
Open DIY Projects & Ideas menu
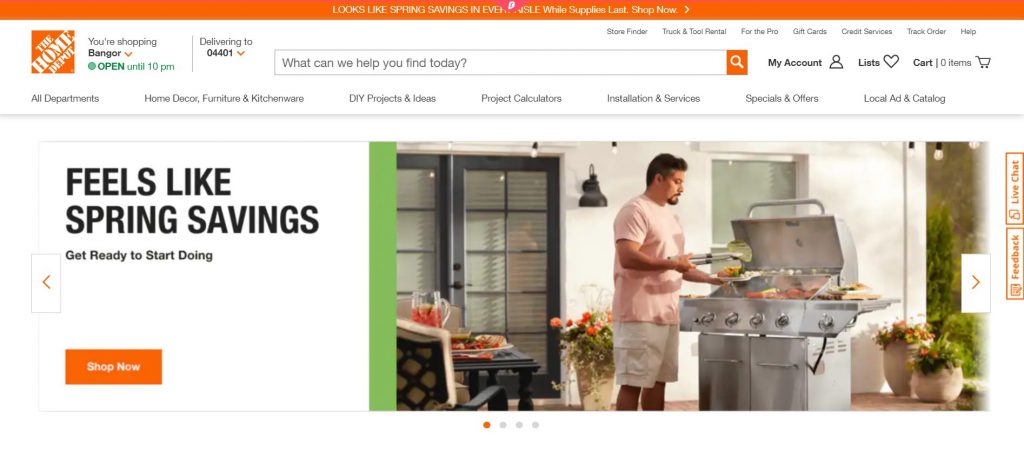tap(392, 99)
